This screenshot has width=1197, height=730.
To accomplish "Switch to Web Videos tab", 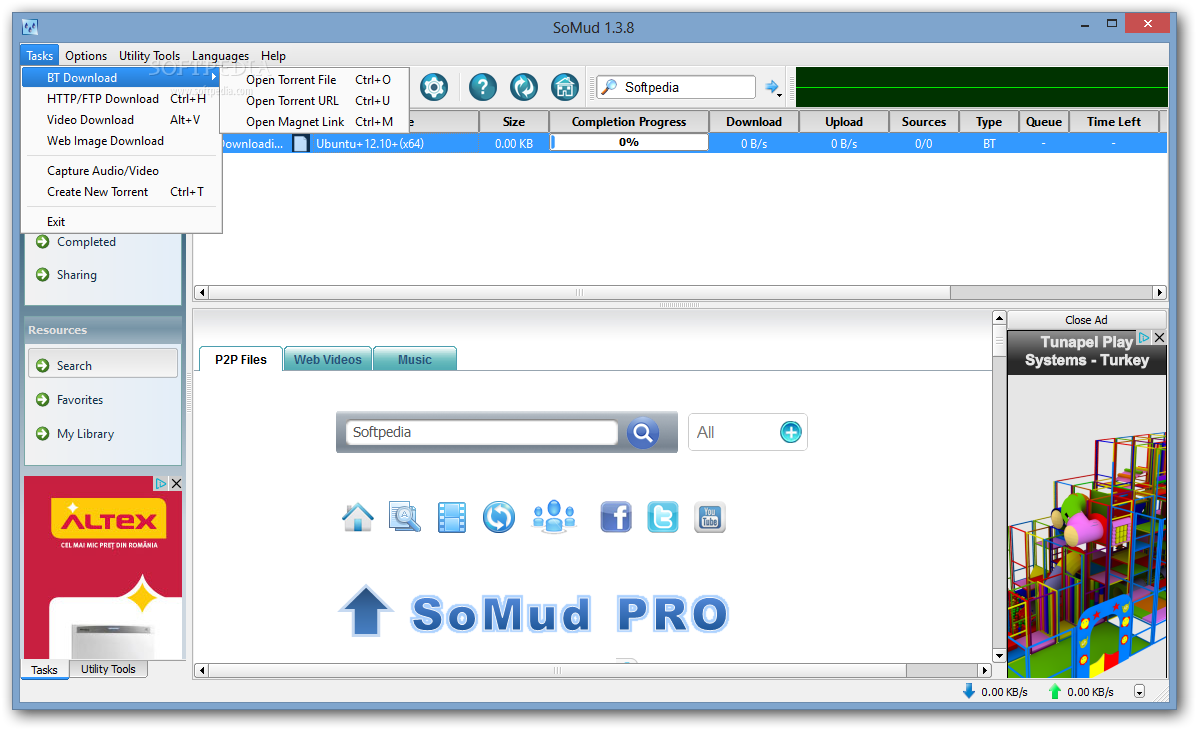I will 327,359.
